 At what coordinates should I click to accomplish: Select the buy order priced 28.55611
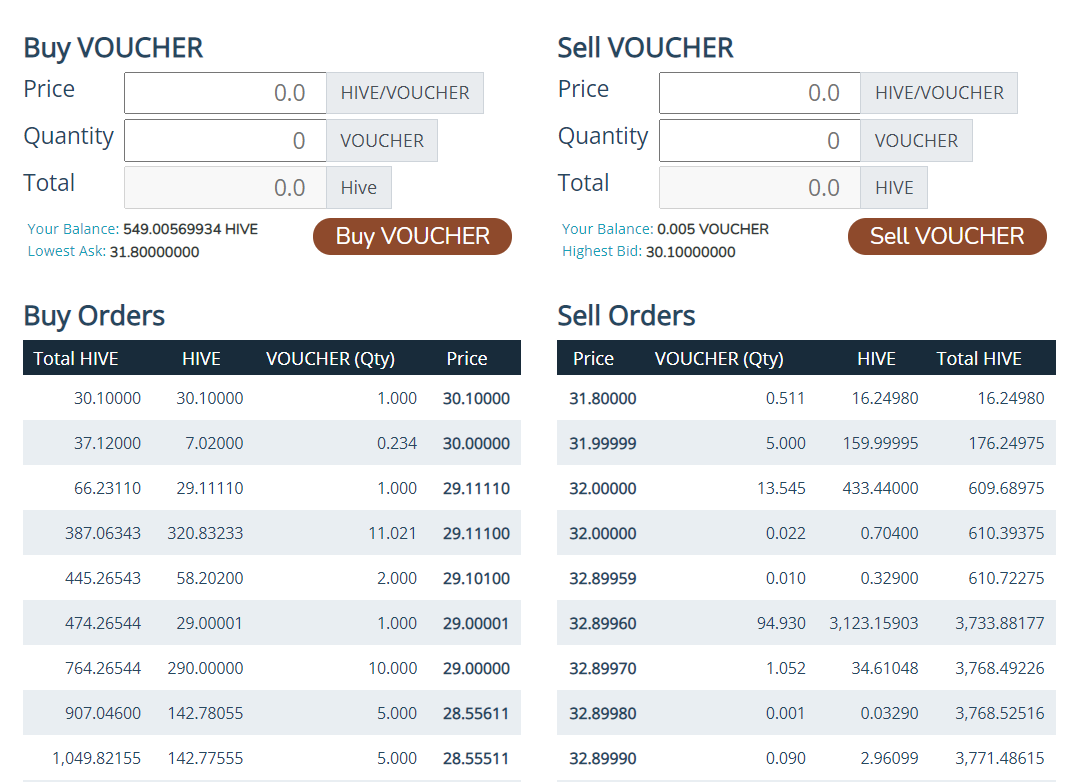click(x=272, y=712)
